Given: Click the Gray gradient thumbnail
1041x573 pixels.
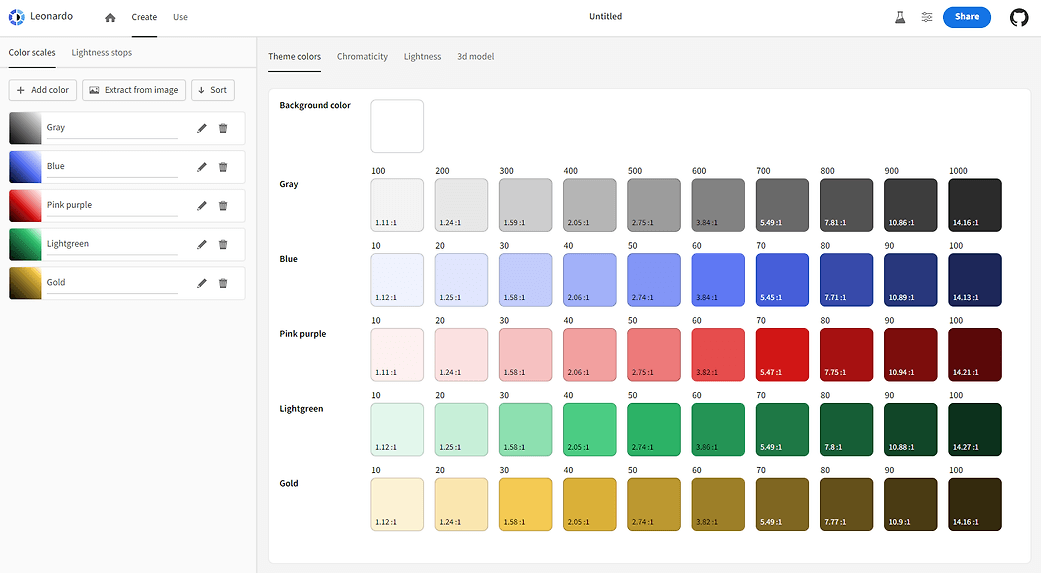Looking at the screenshot, I should coord(25,128).
